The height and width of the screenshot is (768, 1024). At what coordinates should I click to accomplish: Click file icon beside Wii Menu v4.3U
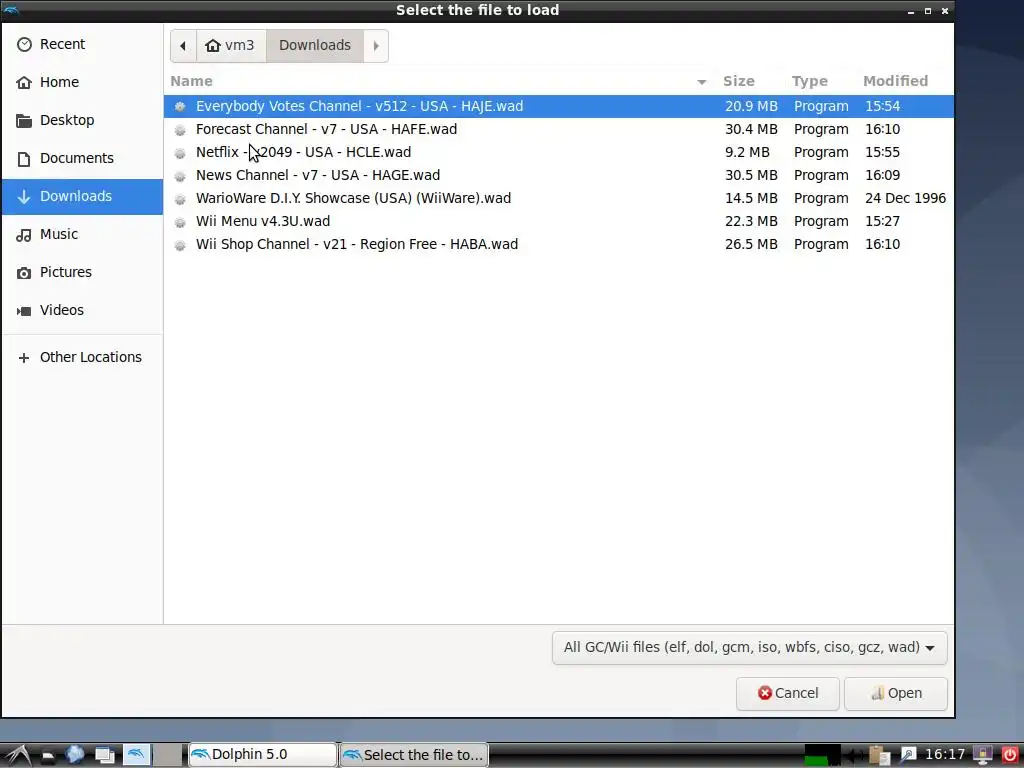pyautogui.click(x=180, y=222)
